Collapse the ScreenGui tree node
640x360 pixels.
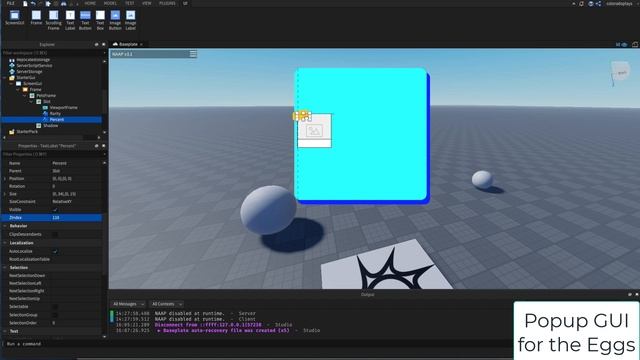(x=11, y=84)
